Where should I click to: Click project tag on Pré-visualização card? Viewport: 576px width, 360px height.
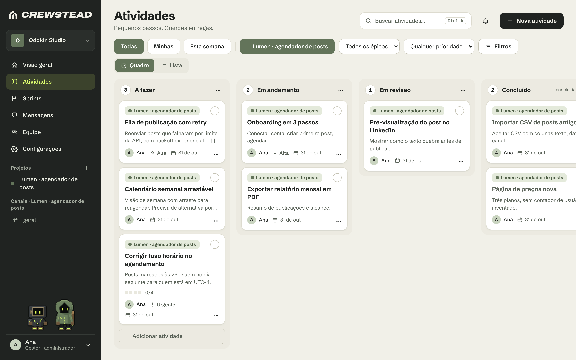407,111
